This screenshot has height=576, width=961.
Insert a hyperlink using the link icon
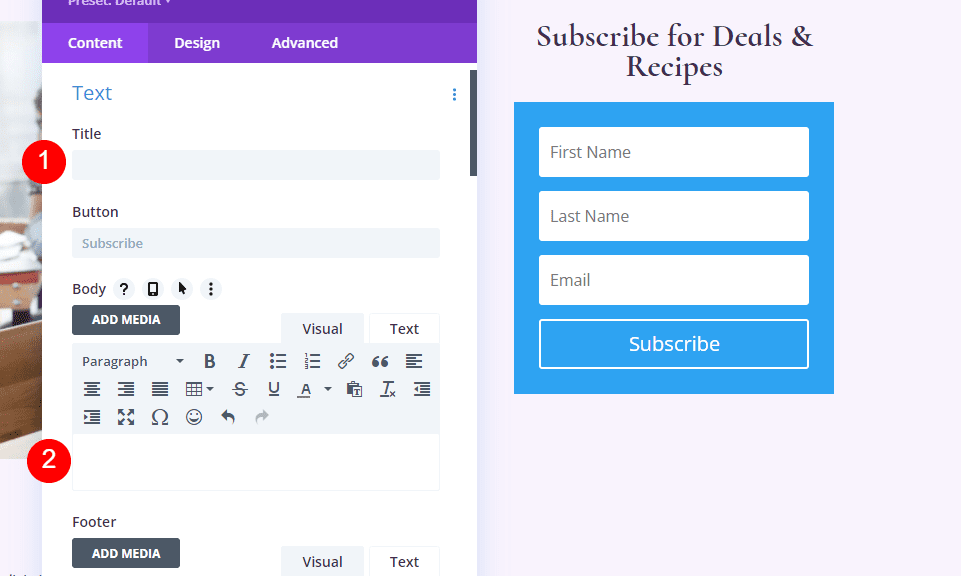(345, 361)
